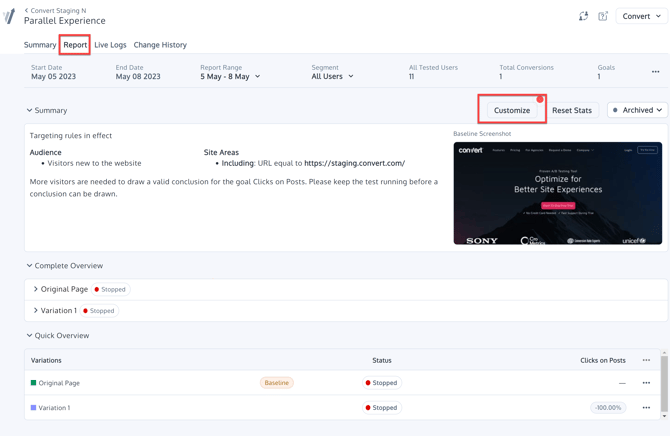Image resolution: width=670 pixels, height=436 pixels.
Task: Collapse the Summary section
Action: click(30, 110)
